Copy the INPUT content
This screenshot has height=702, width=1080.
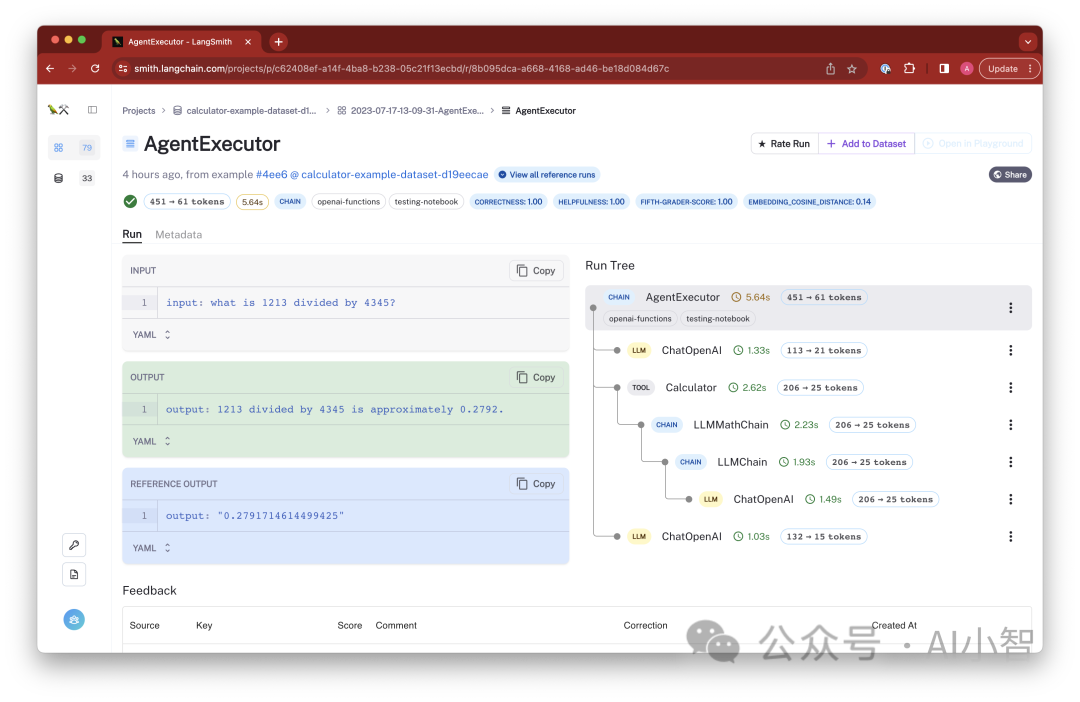536,271
